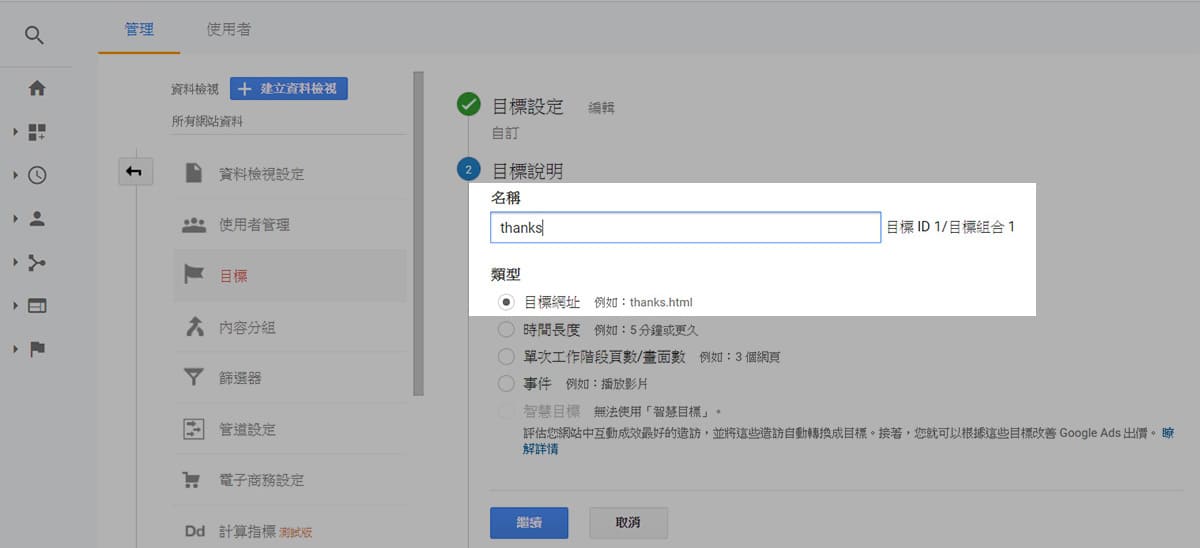Screen dimensions: 1200x548
Task: Go to Home icon in sidebar
Action: (37, 88)
